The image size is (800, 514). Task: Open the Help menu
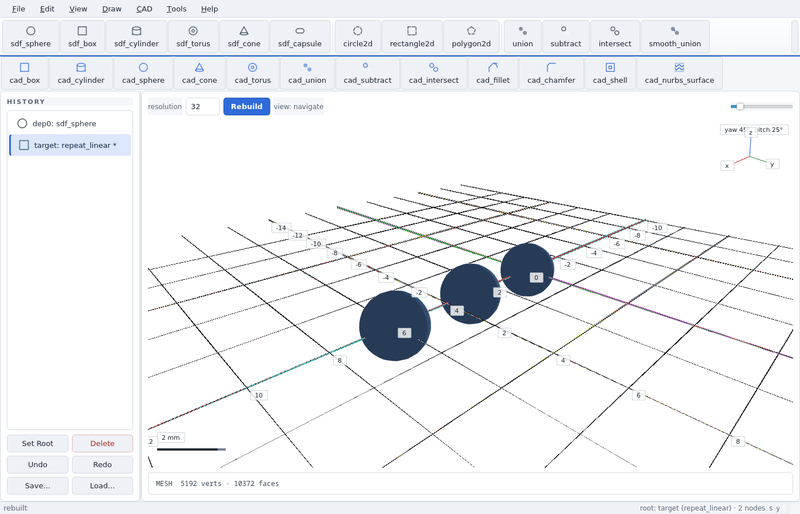(209, 9)
